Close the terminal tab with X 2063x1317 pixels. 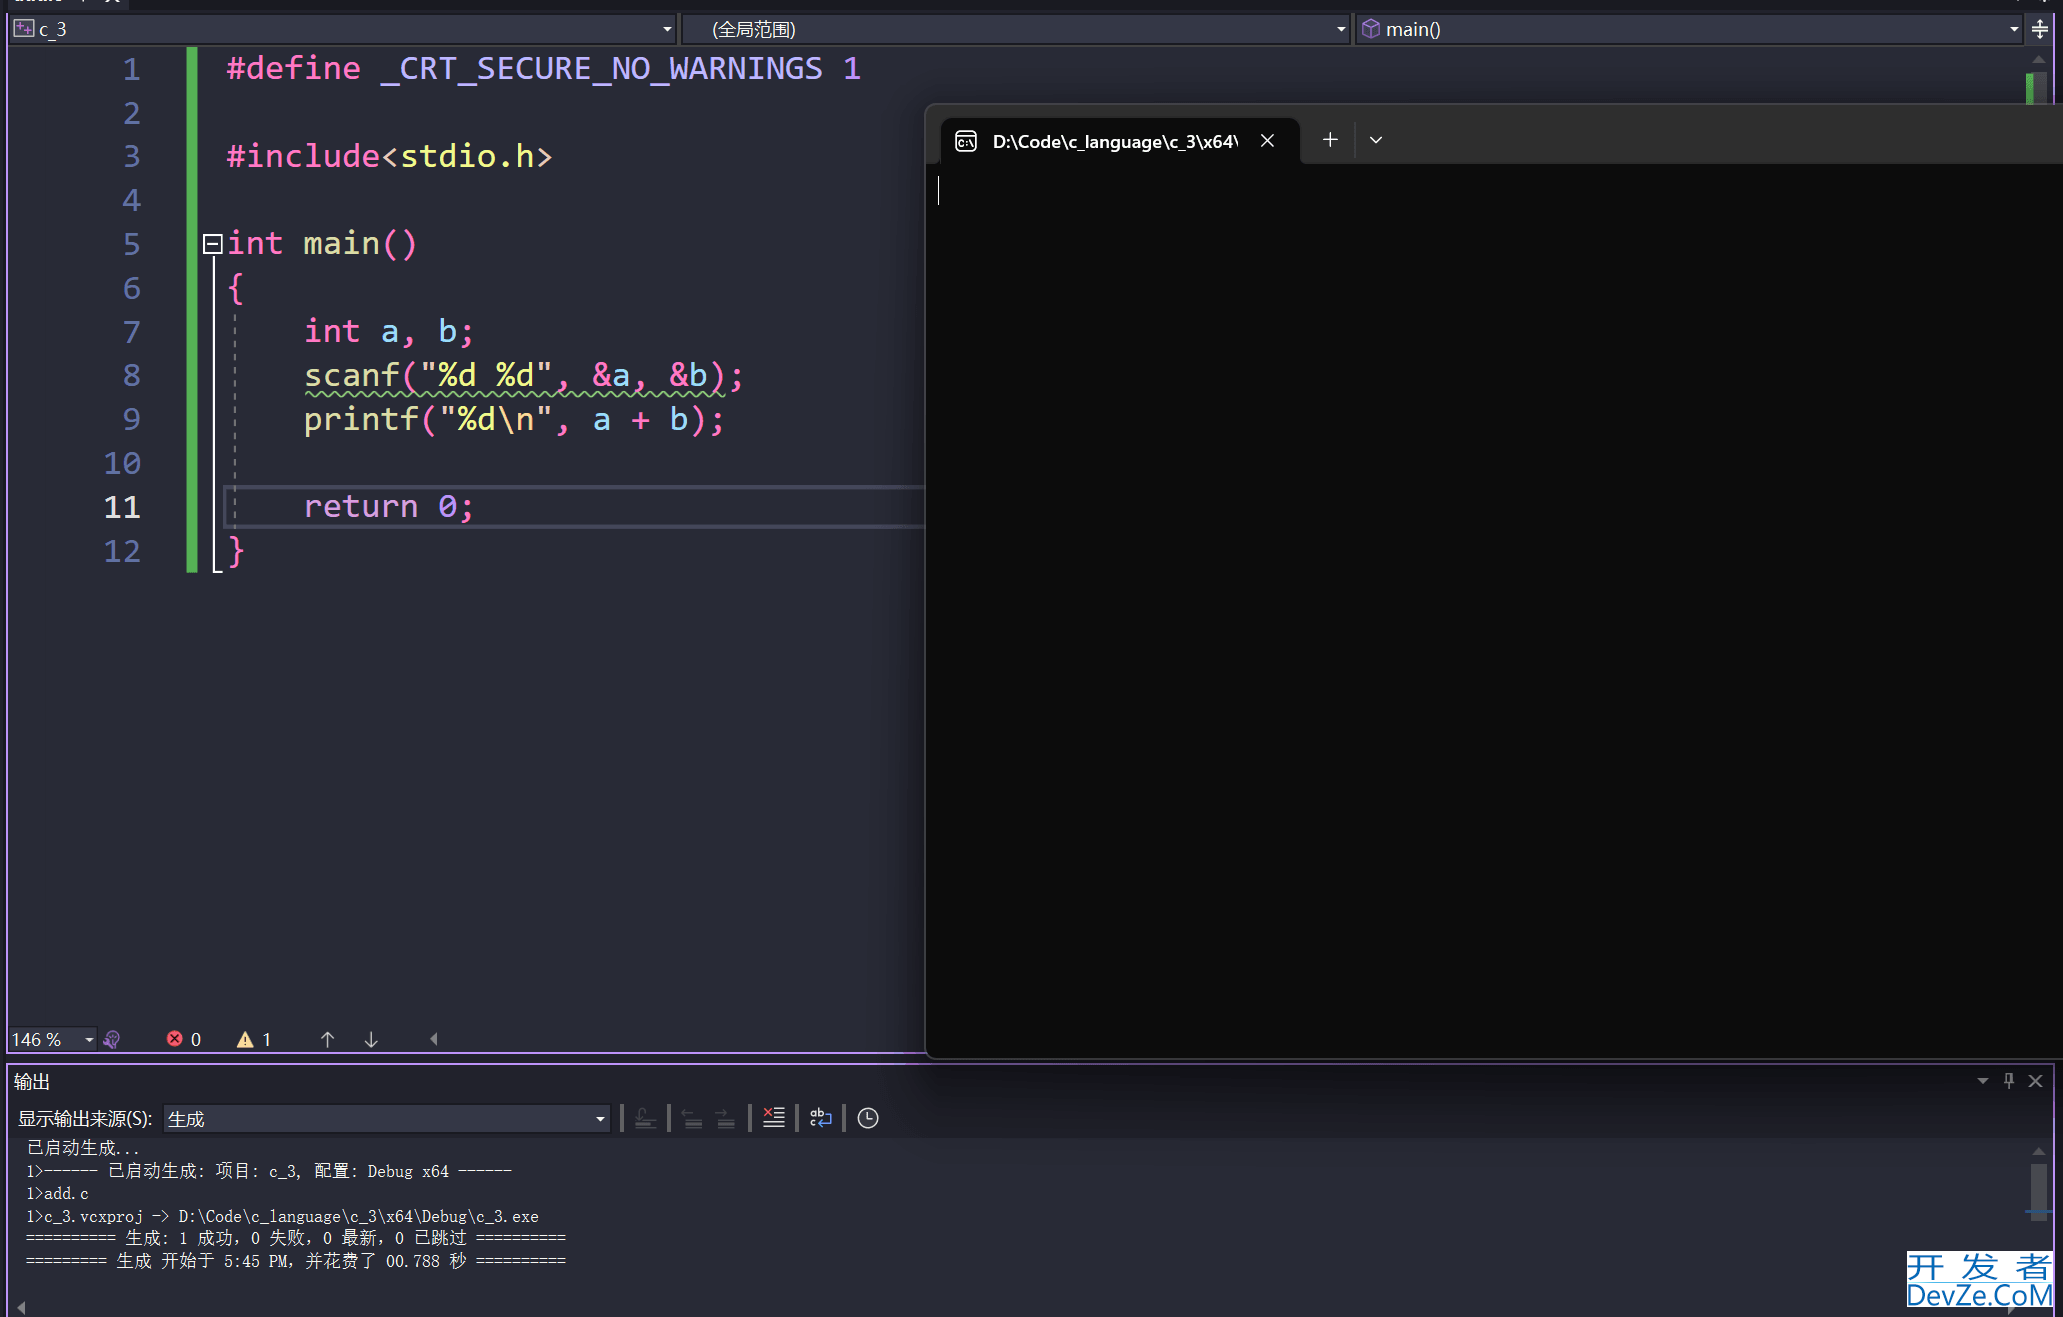point(1267,141)
